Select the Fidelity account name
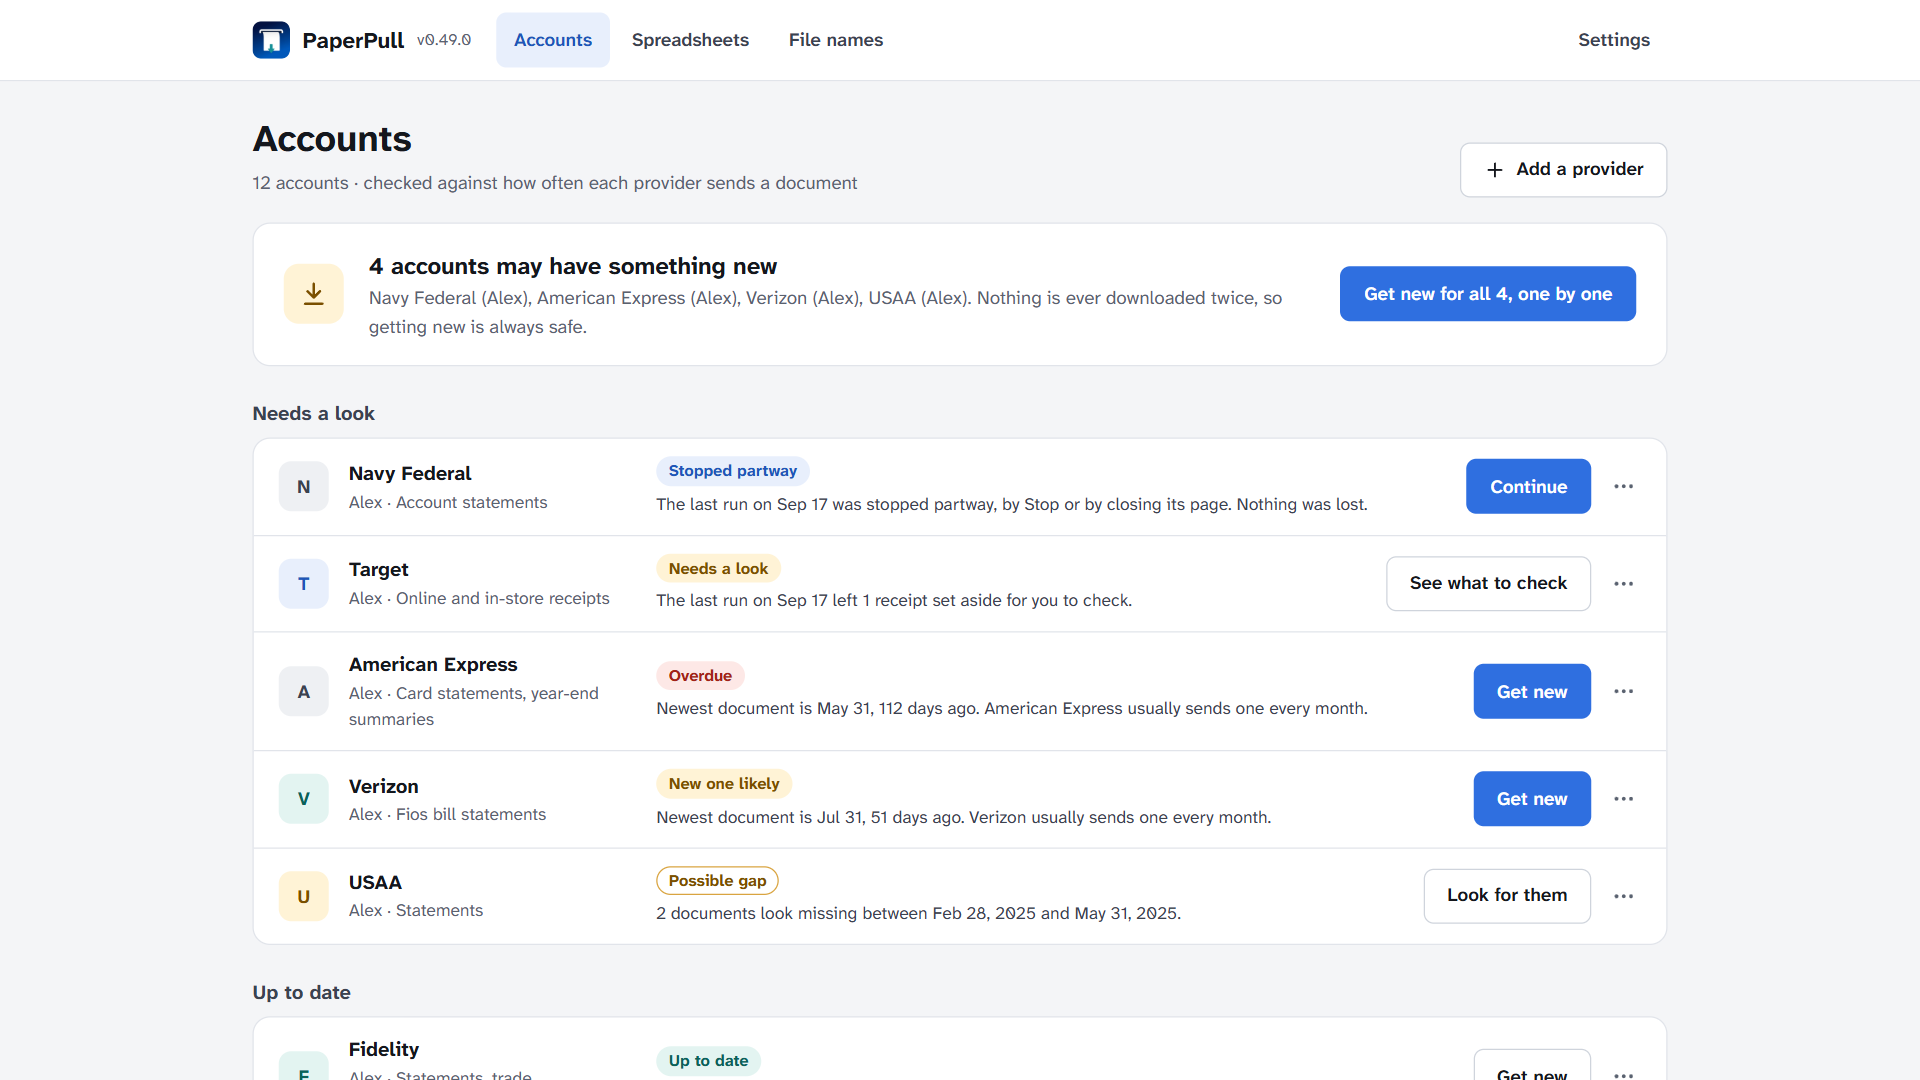 click(x=384, y=1050)
